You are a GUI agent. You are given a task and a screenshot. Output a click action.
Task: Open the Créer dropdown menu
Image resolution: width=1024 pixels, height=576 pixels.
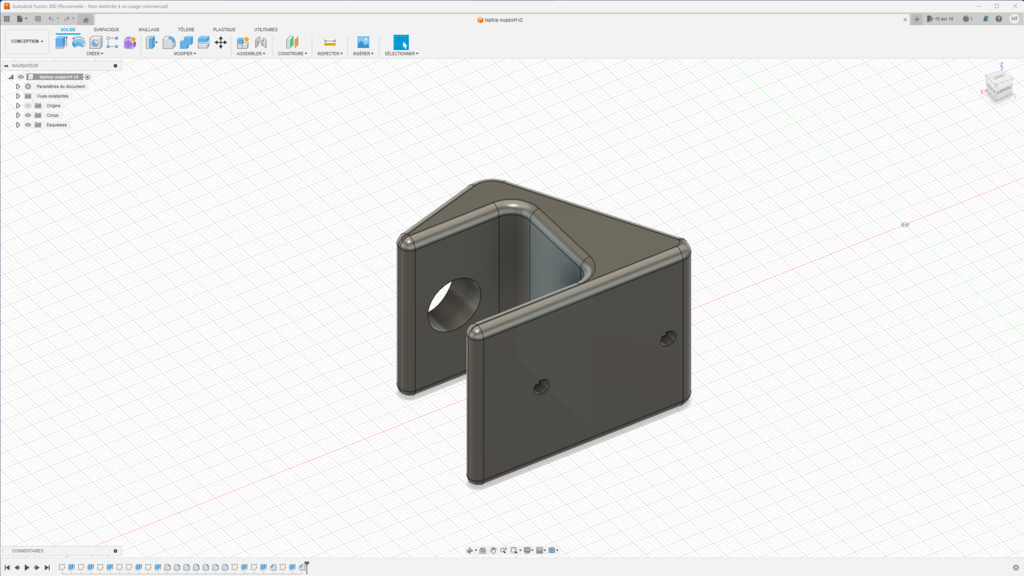coord(95,54)
